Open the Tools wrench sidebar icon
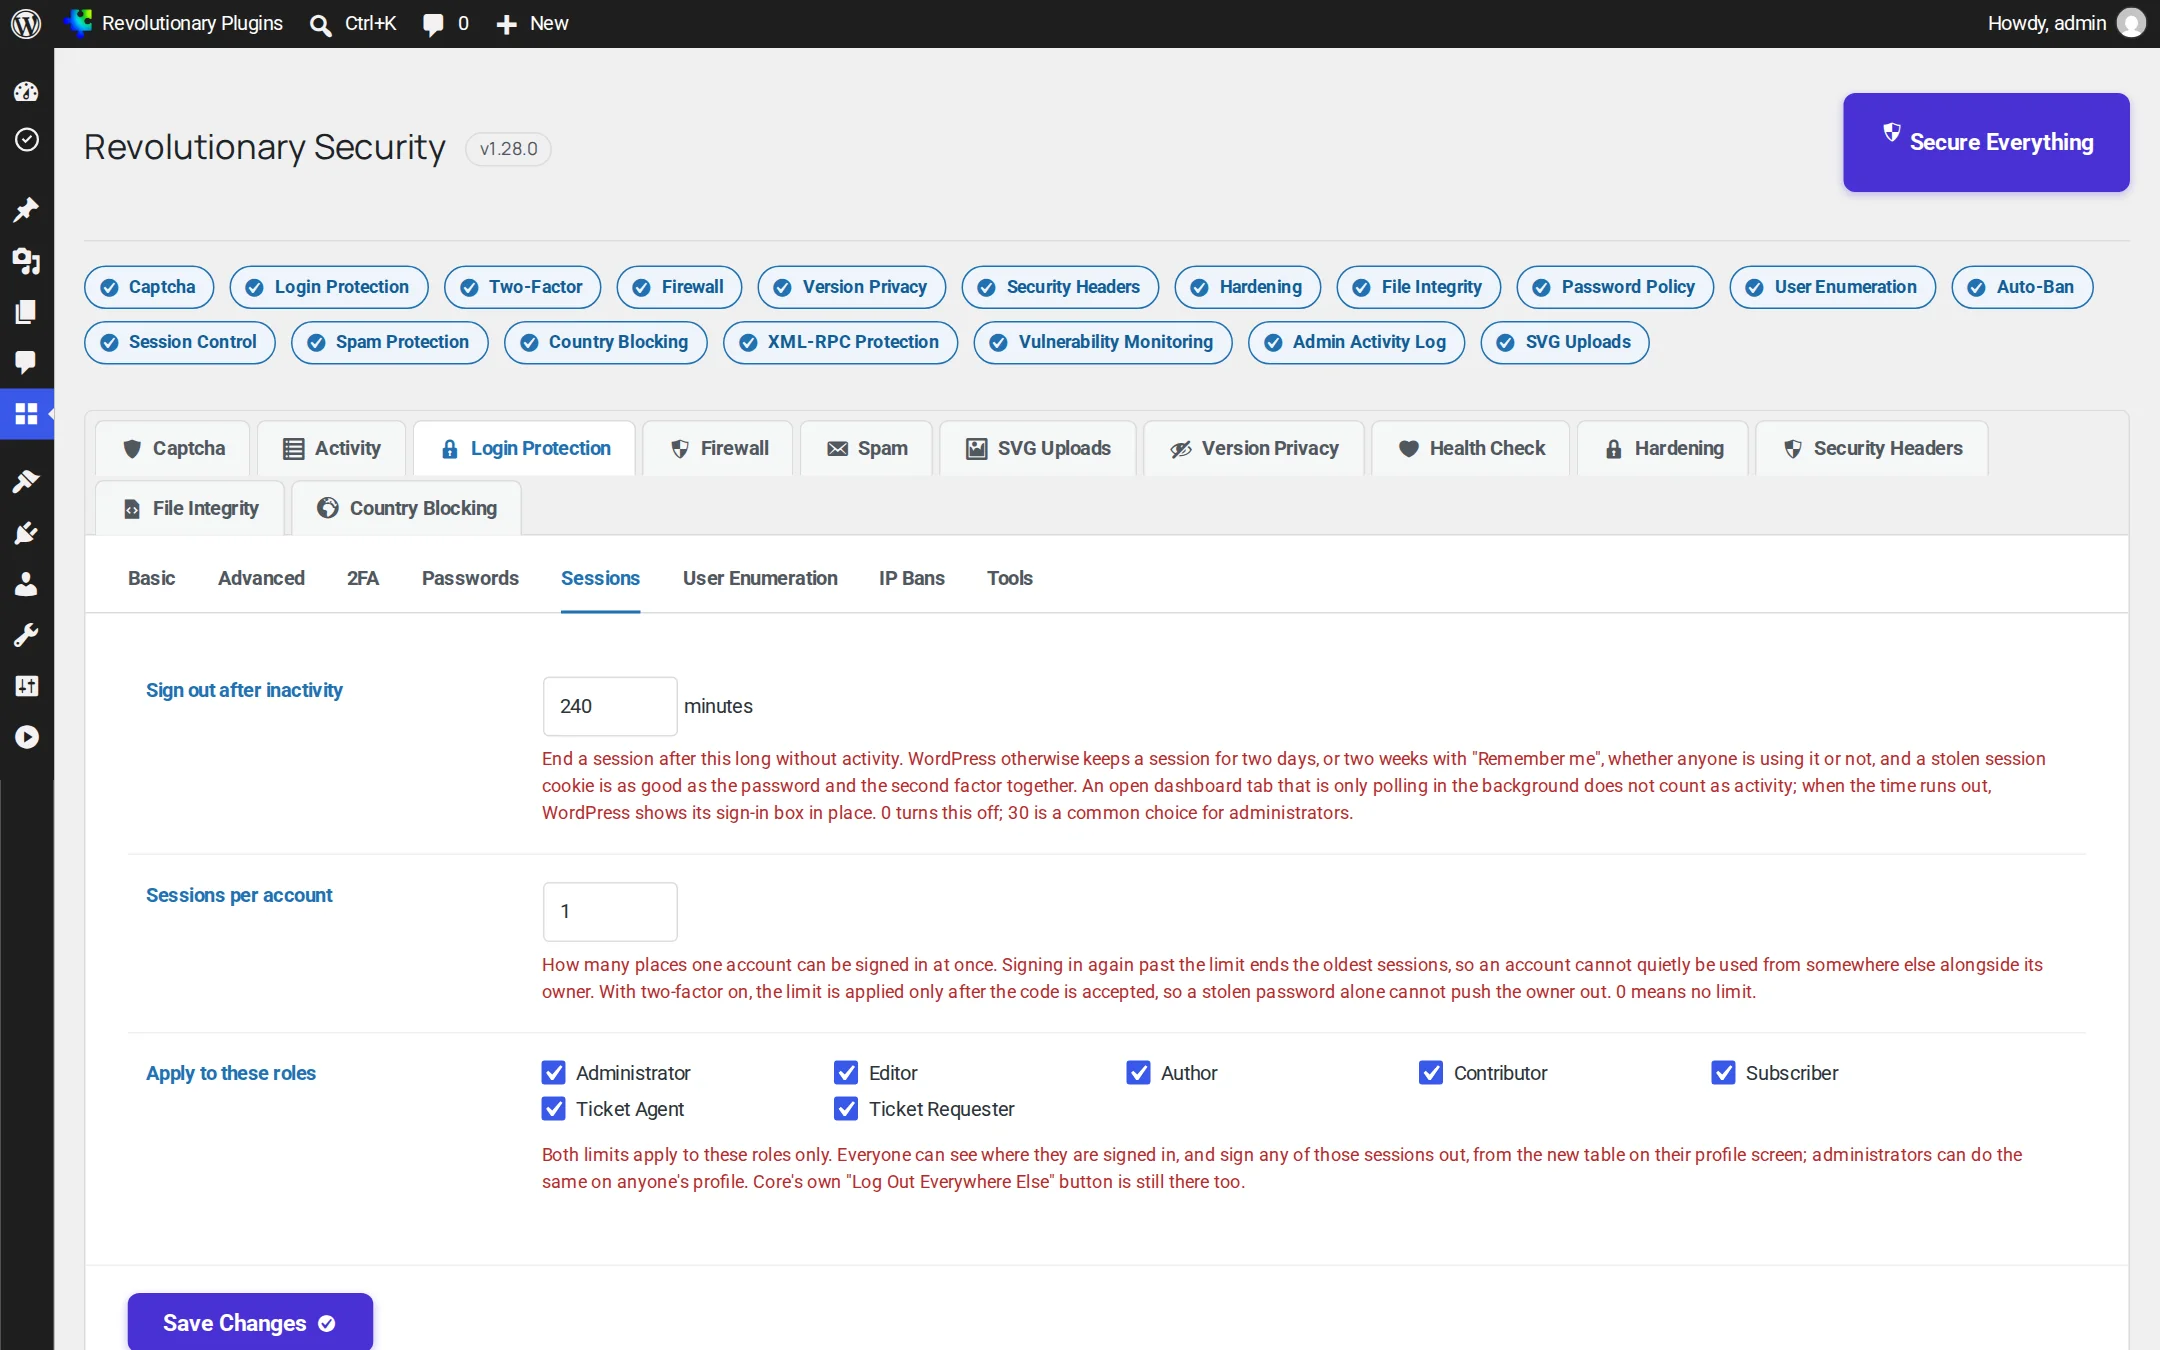Image resolution: width=2160 pixels, height=1350 pixels. 26,635
